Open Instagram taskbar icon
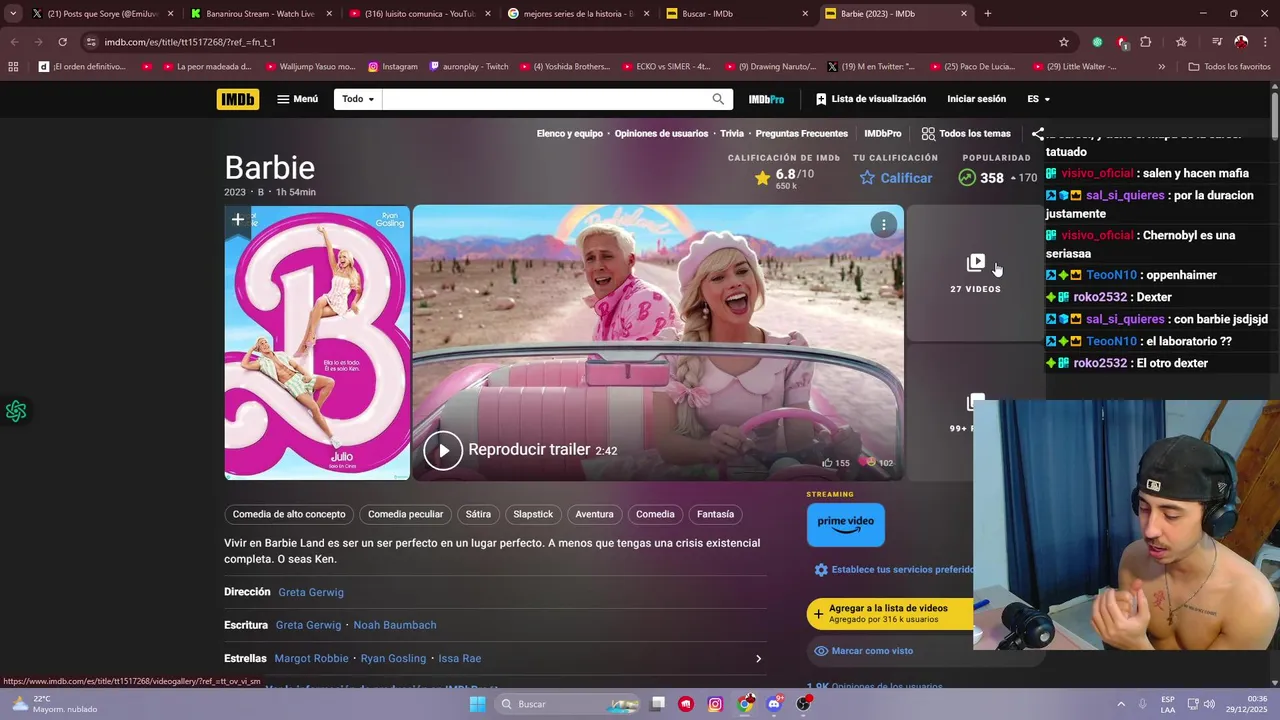 [x=715, y=704]
